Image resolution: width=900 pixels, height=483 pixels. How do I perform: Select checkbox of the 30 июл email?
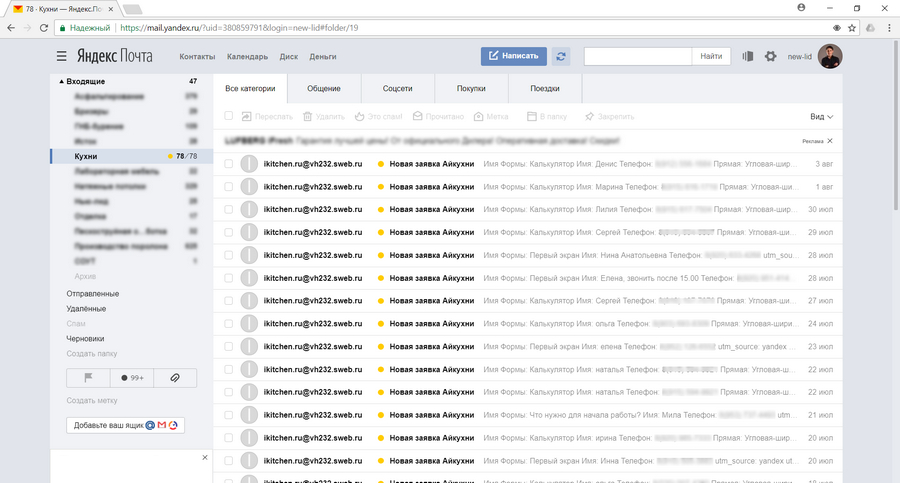click(229, 209)
